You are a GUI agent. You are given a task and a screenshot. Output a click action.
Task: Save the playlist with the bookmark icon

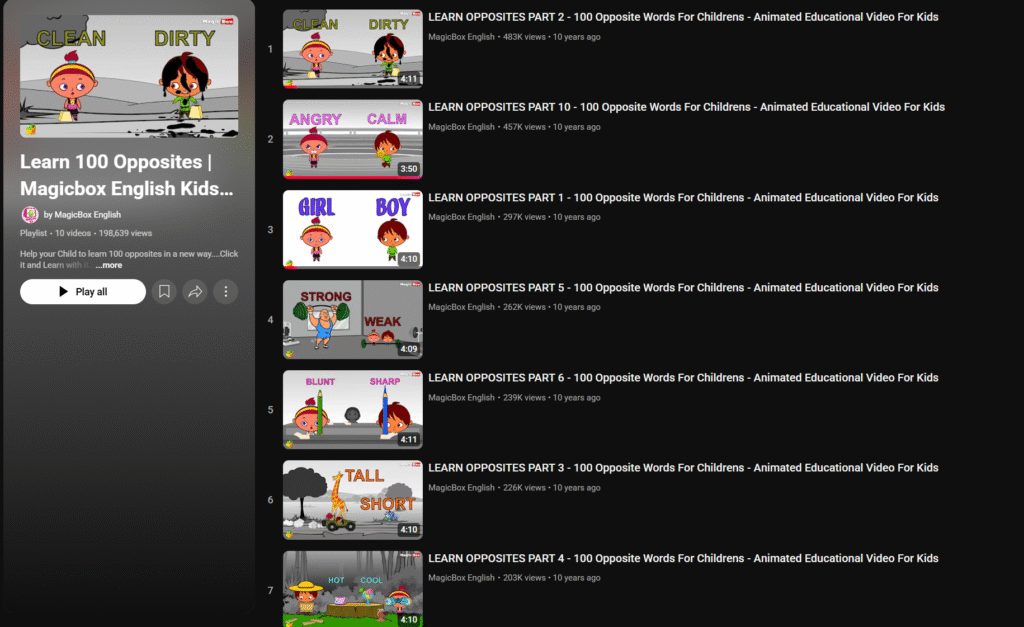pos(164,291)
